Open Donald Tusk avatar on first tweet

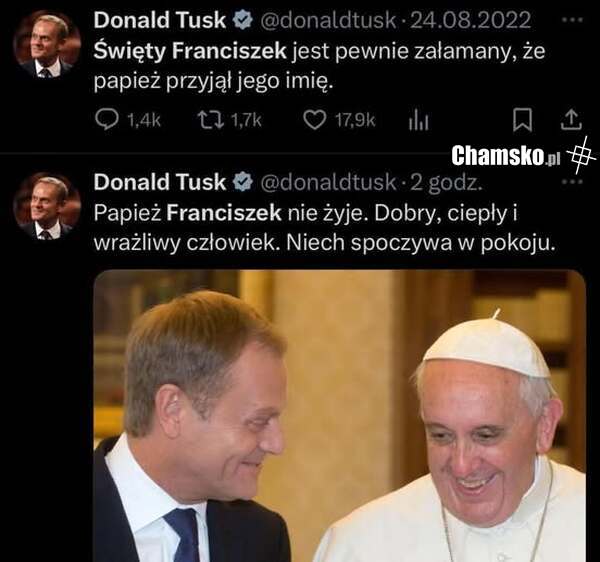(x=47, y=44)
